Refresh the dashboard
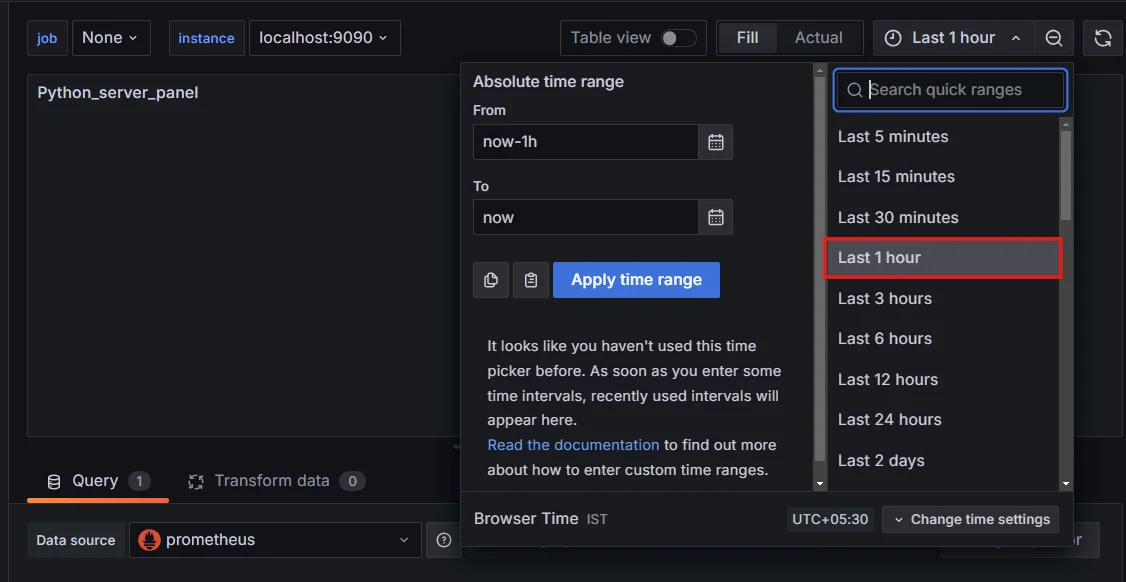Image resolution: width=1126 pixels, height=582 pixels. point(1102,38)
